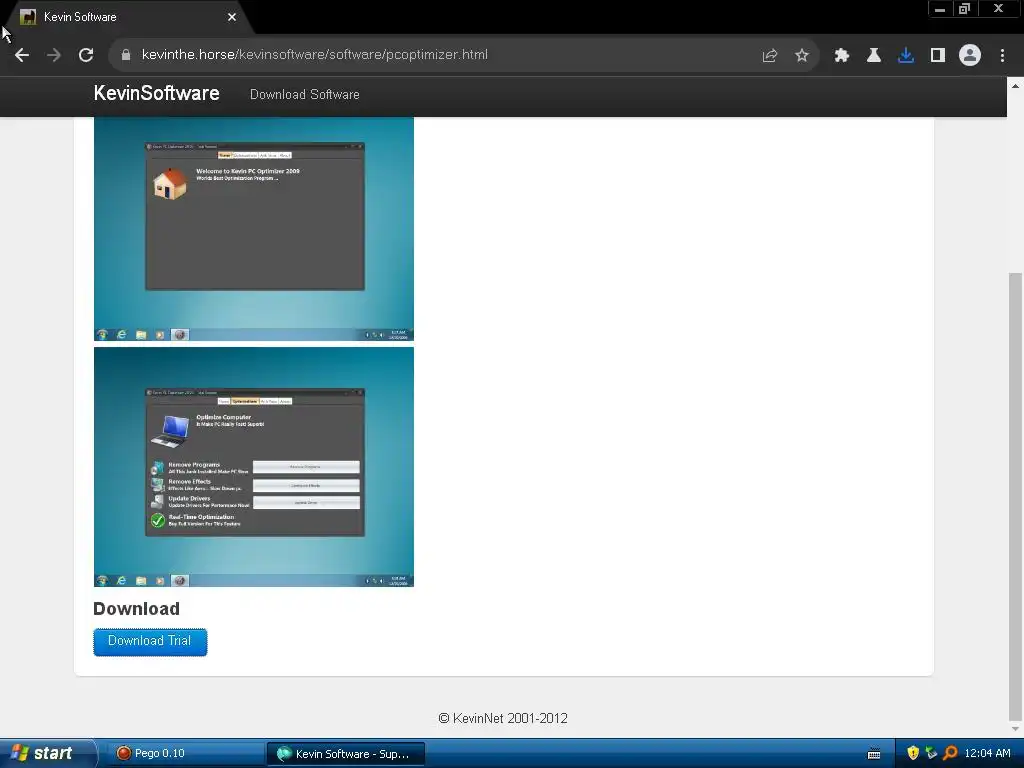This screenshot has height=768, width=1024.
Task: Switch to Kevin Software taskbar item
Action: click(345, 754)
